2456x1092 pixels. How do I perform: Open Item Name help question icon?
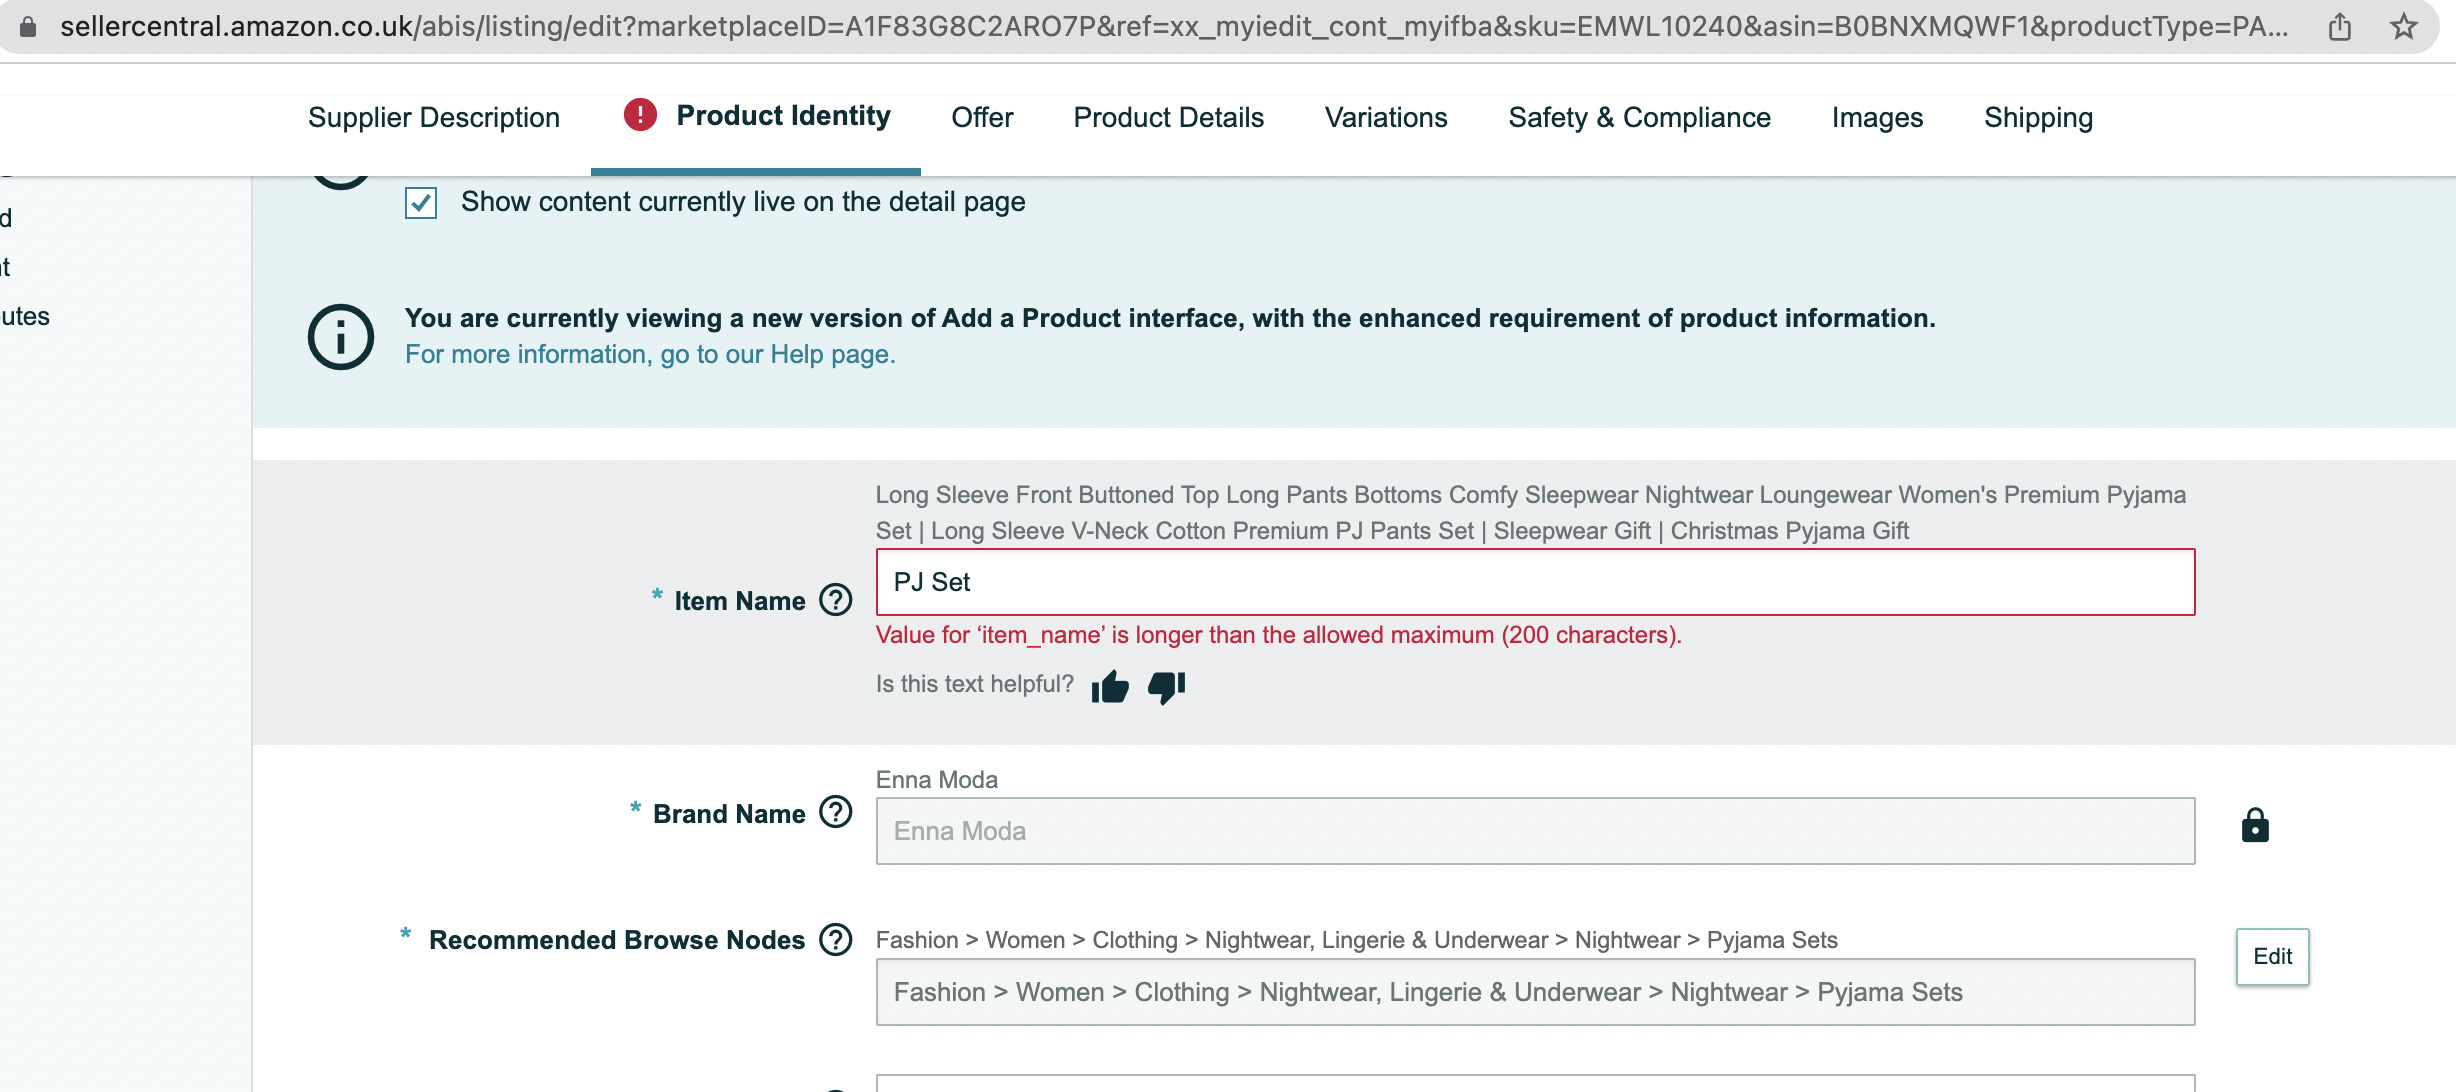835,600
